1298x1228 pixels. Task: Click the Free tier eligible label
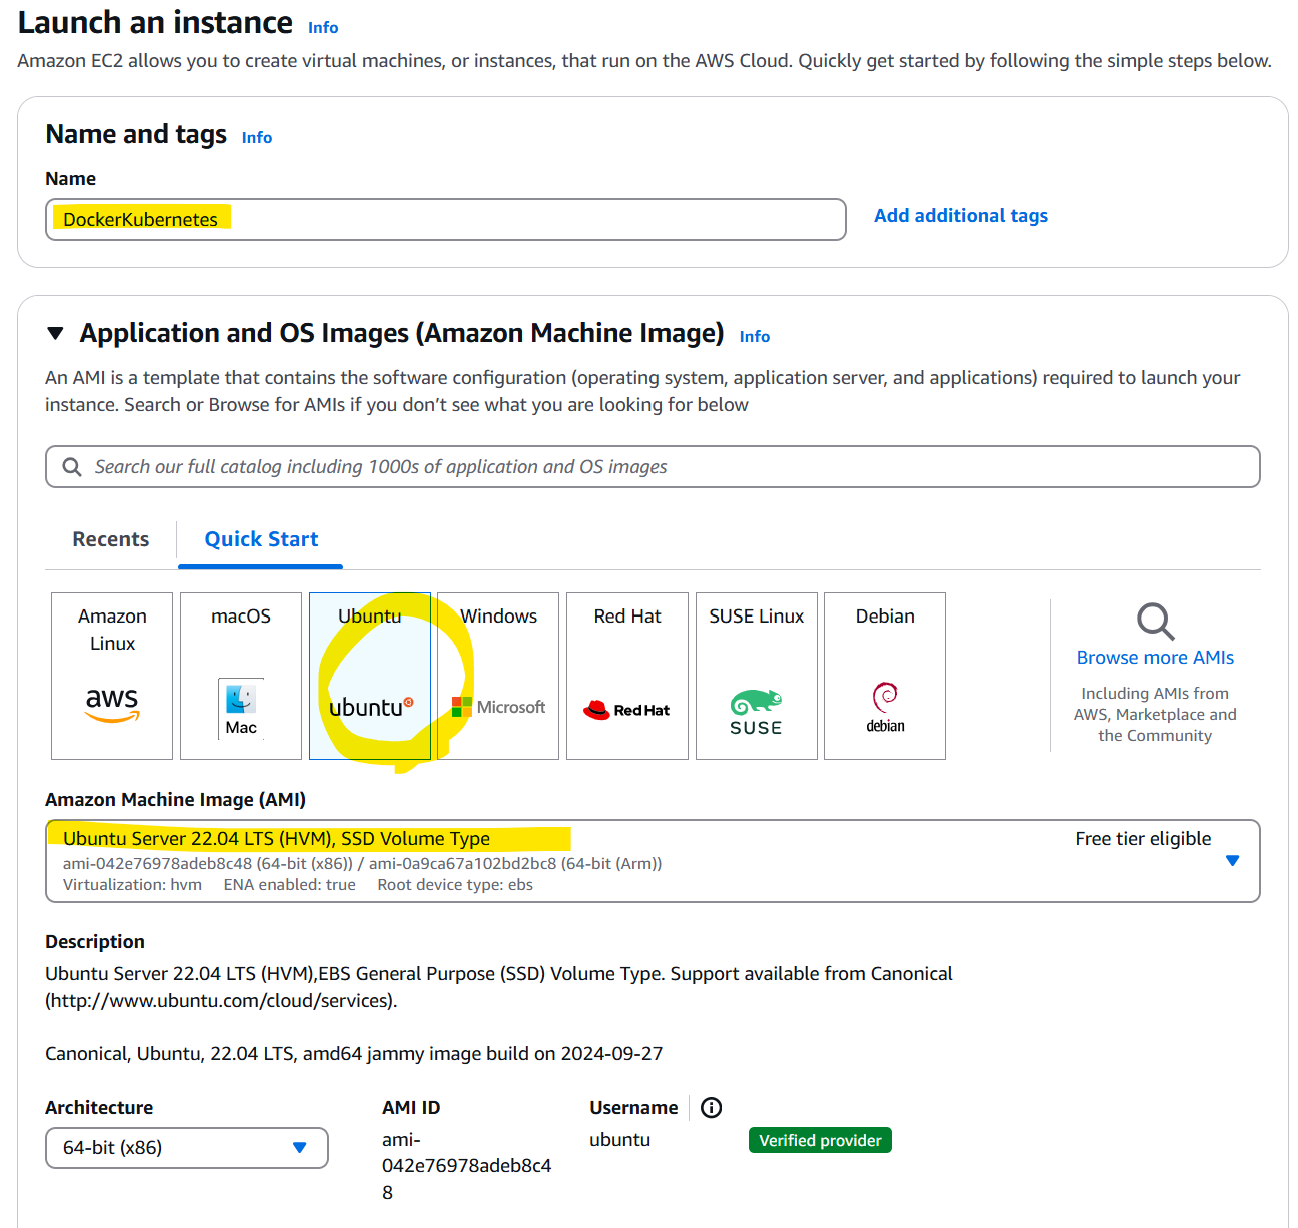point(1143,839)
